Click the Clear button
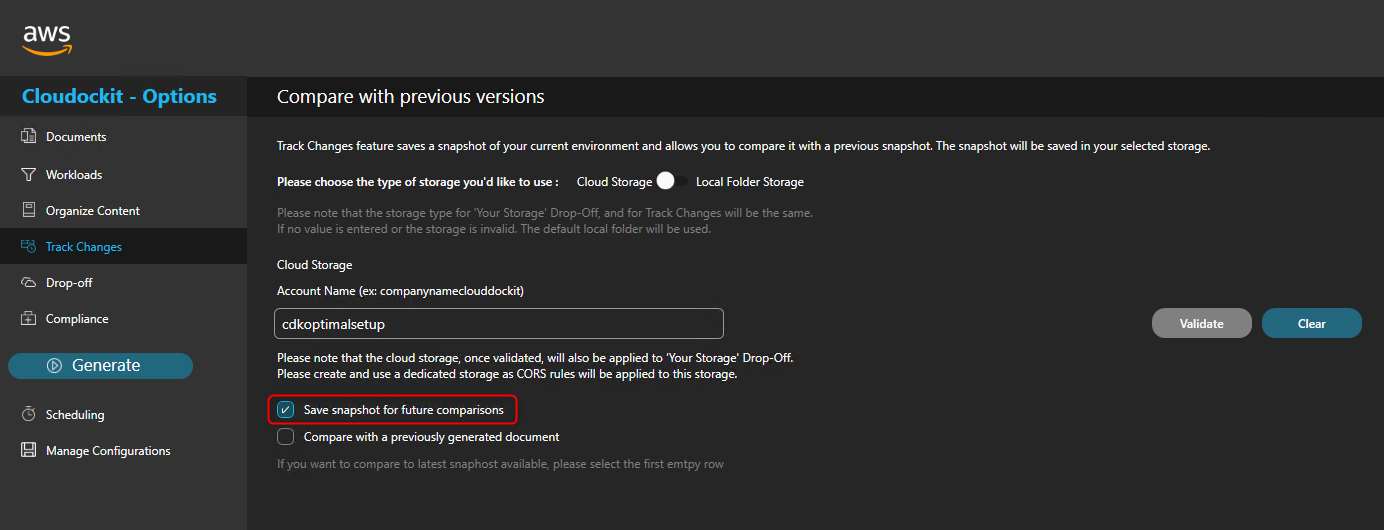This screenshot has width=1384, height=530. (1312, 324)
